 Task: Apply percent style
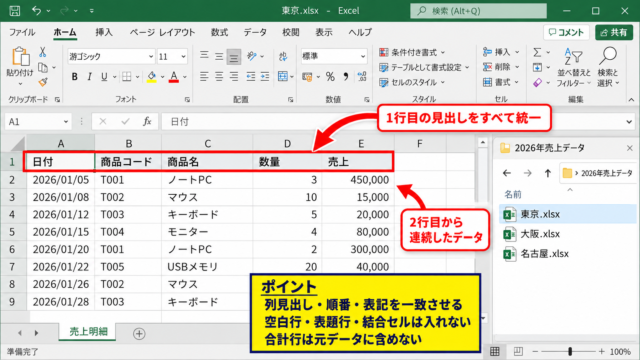coord(330,76)
